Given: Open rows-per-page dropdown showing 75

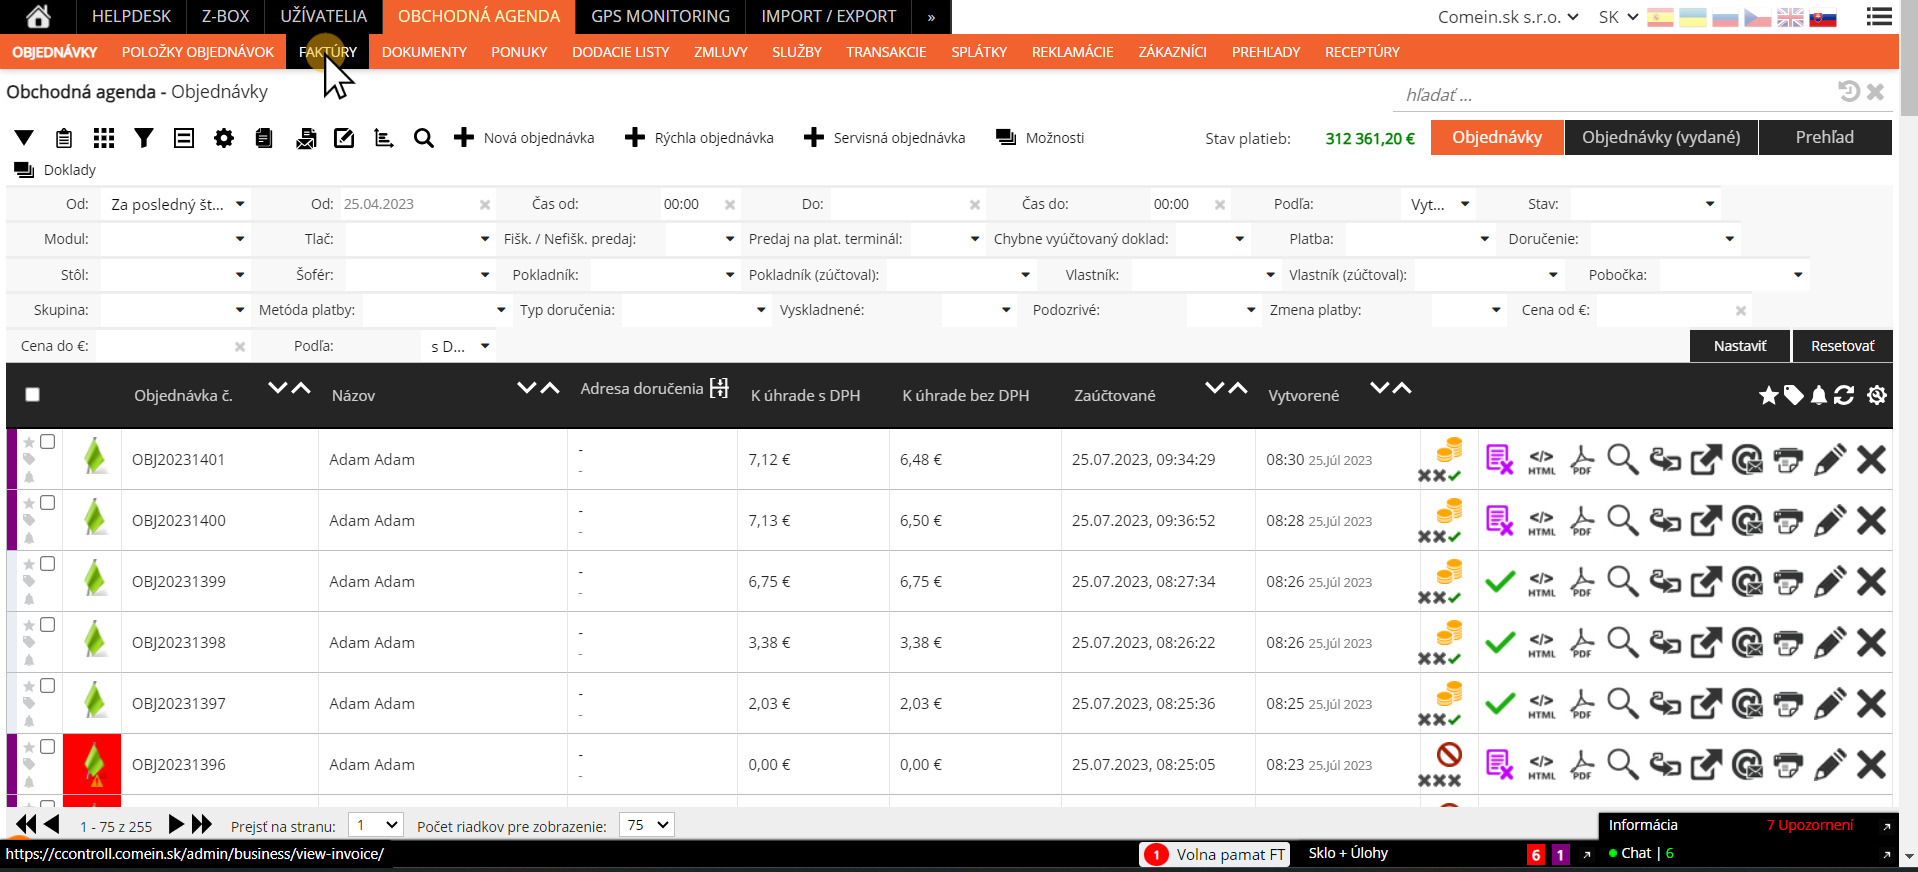Looking at the screenshot, I should 646,825.
